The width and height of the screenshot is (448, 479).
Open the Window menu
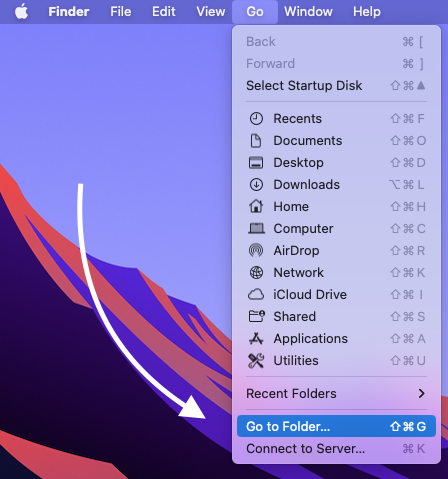coord(308,12)
